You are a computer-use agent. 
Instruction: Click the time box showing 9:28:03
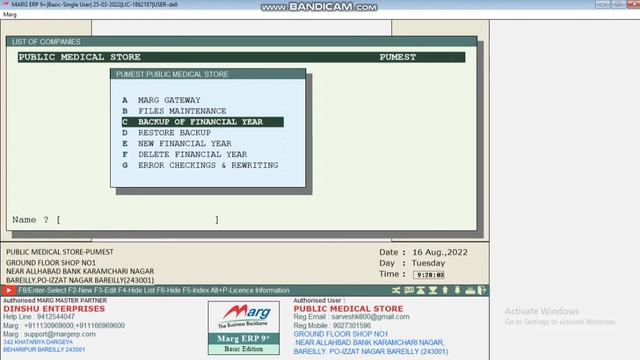[x=429, y=275]
